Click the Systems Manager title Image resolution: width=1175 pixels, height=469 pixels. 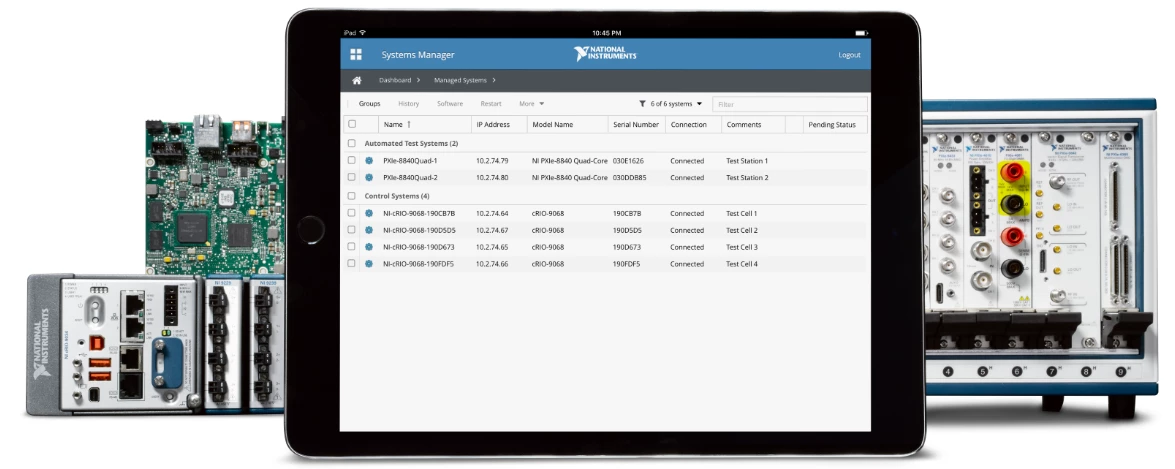pos(417,55)
